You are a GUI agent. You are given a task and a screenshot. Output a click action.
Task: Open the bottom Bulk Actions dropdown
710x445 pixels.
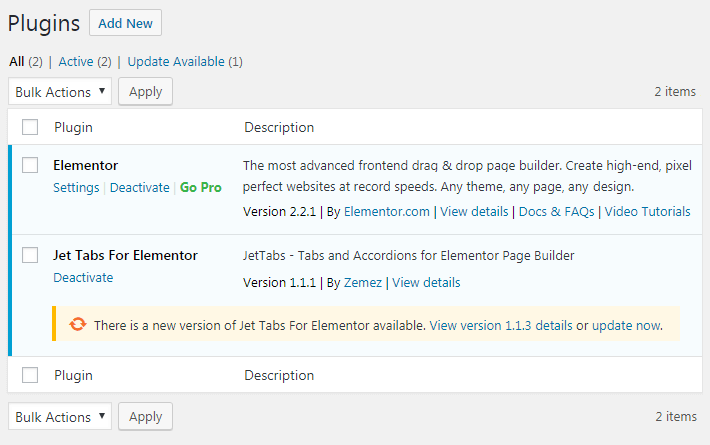tap(60, 416)
